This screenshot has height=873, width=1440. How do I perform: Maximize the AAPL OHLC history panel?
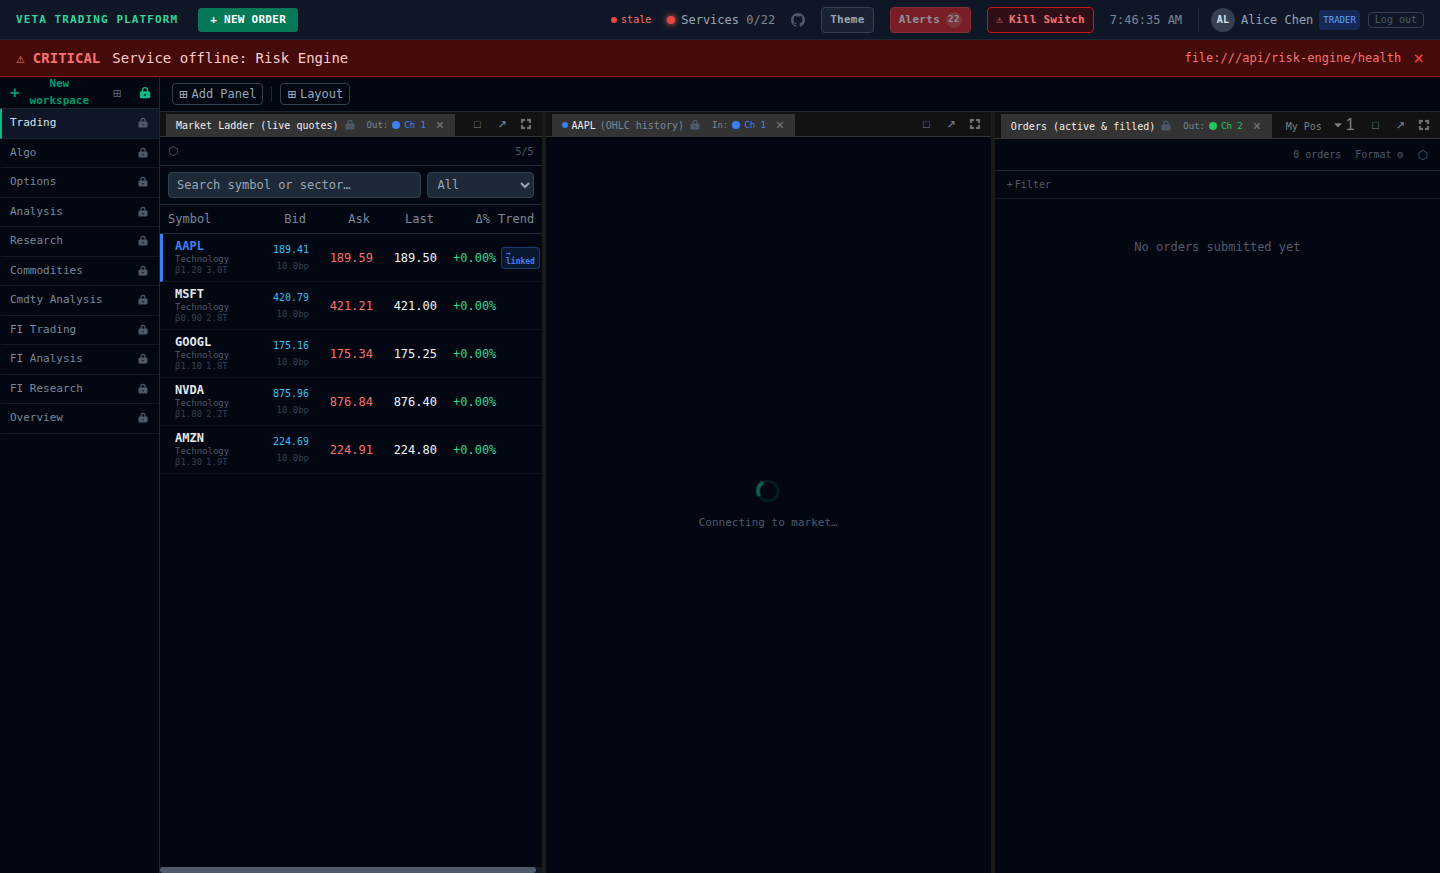point(975,124)
